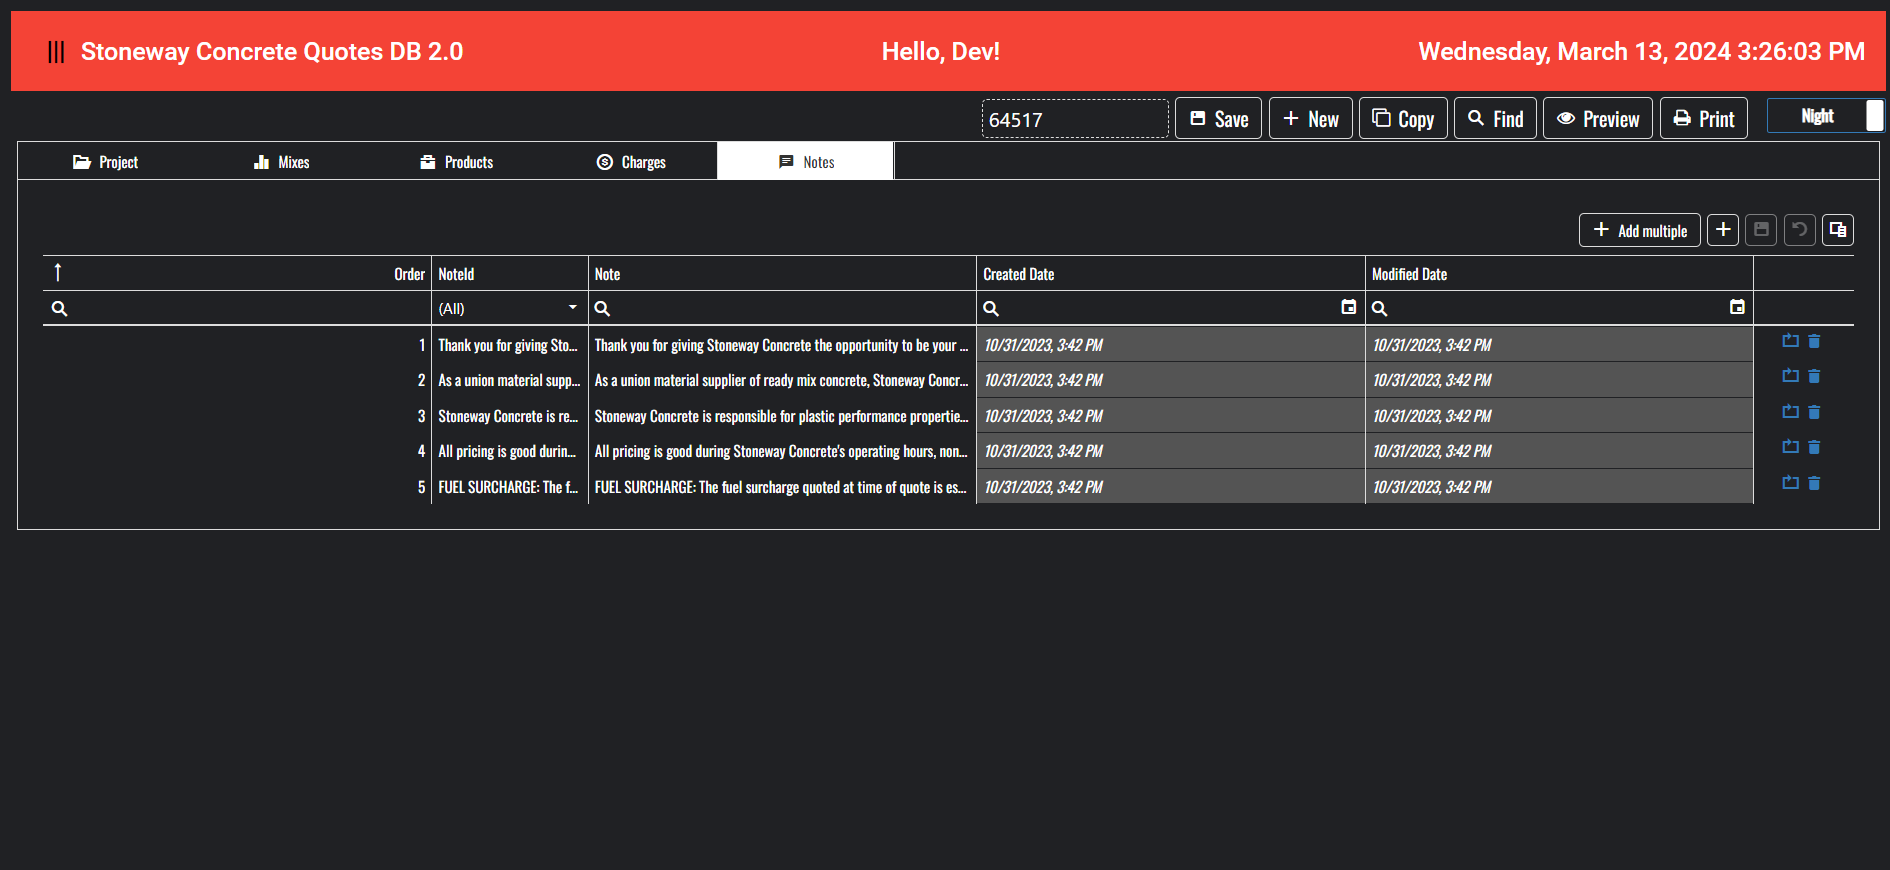Delete the 'As a union material' note row
This screenshot has width=1890, height=870.
(1814, 376)
